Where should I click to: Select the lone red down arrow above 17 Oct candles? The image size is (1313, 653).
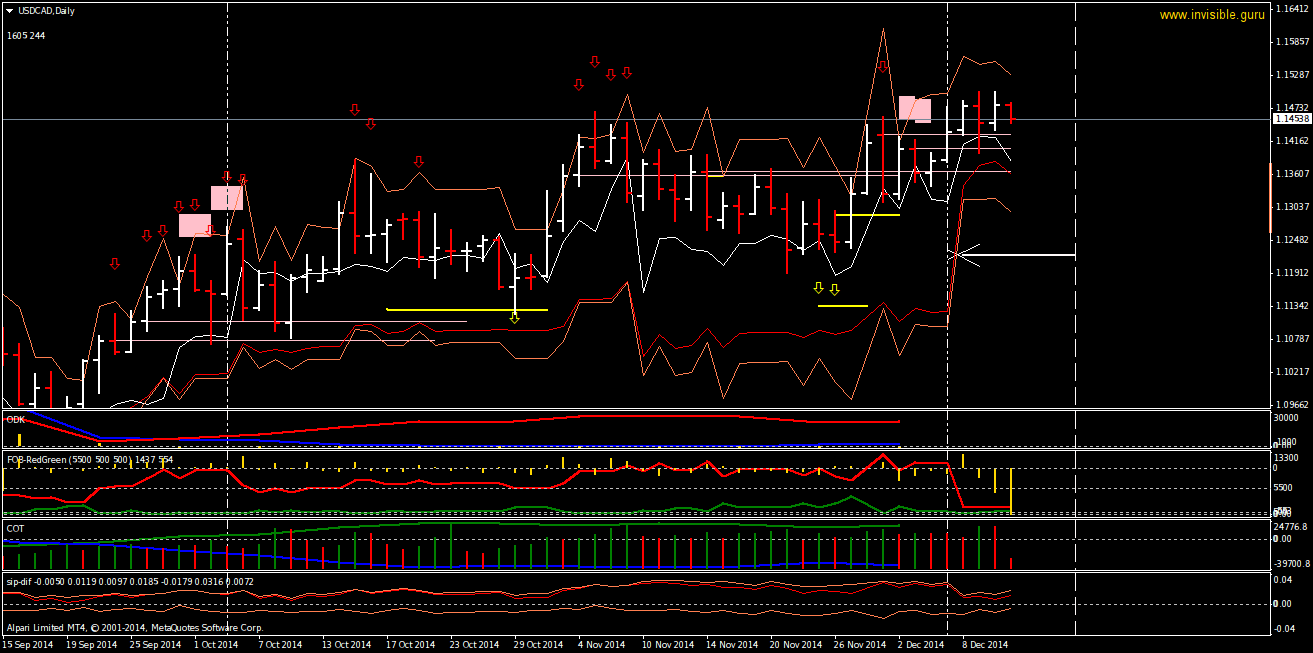click(x=419, y=161)
